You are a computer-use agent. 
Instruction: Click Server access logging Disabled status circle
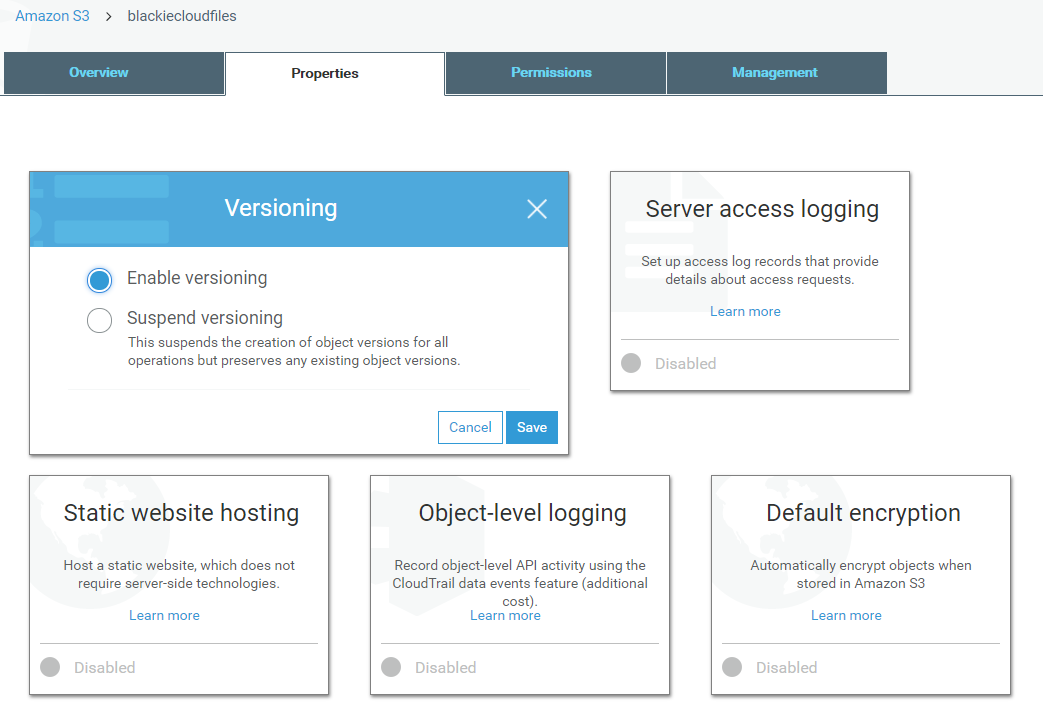coord(631,364)
